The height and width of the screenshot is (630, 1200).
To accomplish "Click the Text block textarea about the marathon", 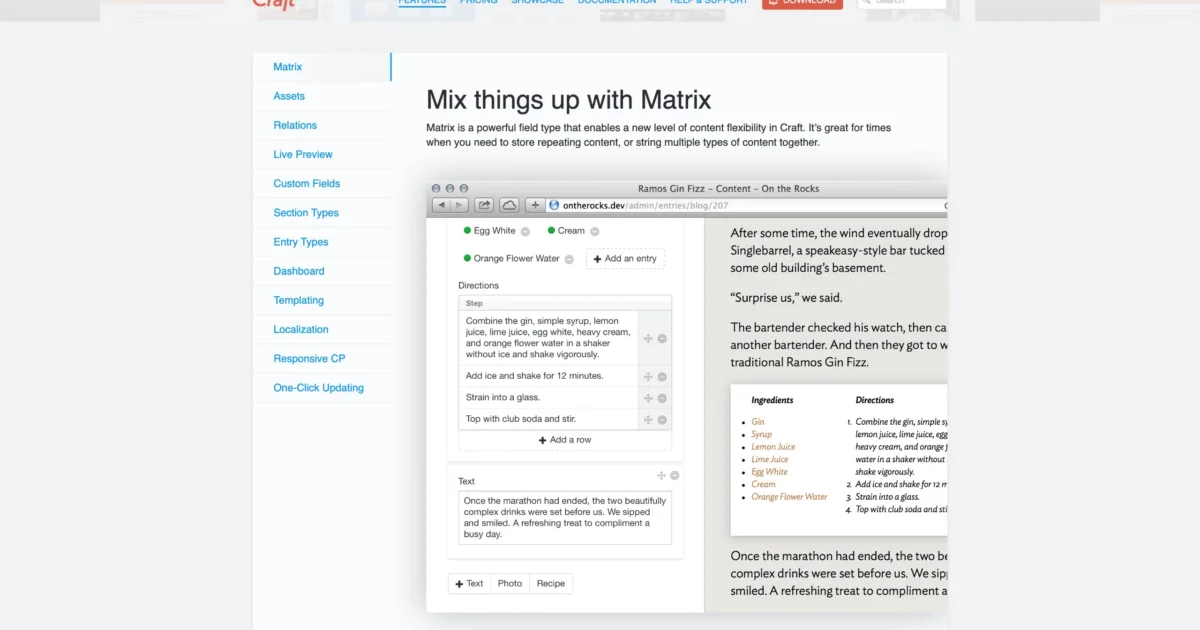I will [x=565, y=517].
